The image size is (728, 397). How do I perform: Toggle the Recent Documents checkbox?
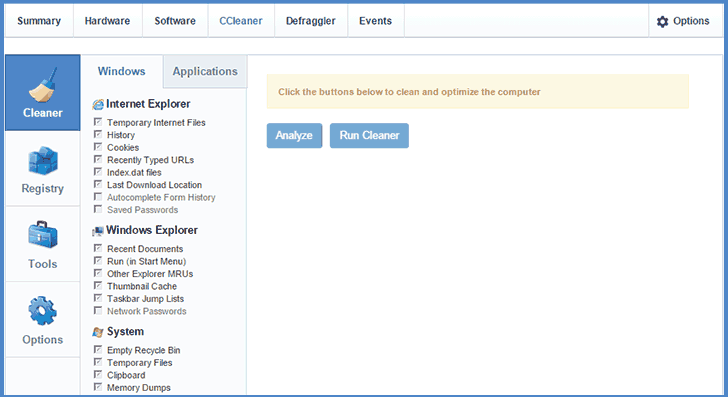(x=98, y=248)
